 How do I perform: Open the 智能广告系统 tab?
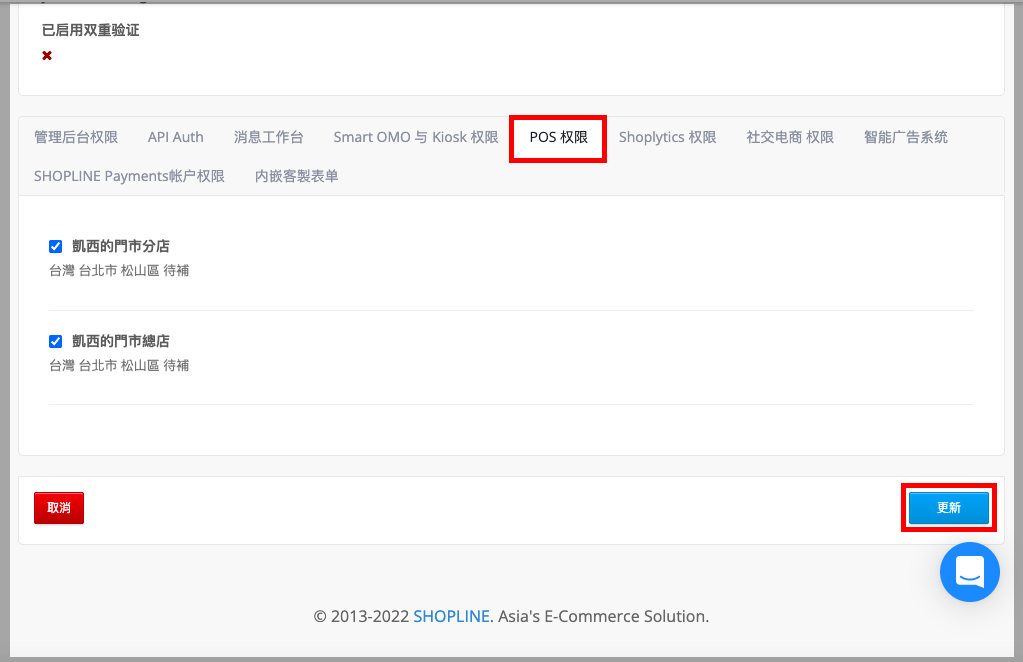pos(906,137)
